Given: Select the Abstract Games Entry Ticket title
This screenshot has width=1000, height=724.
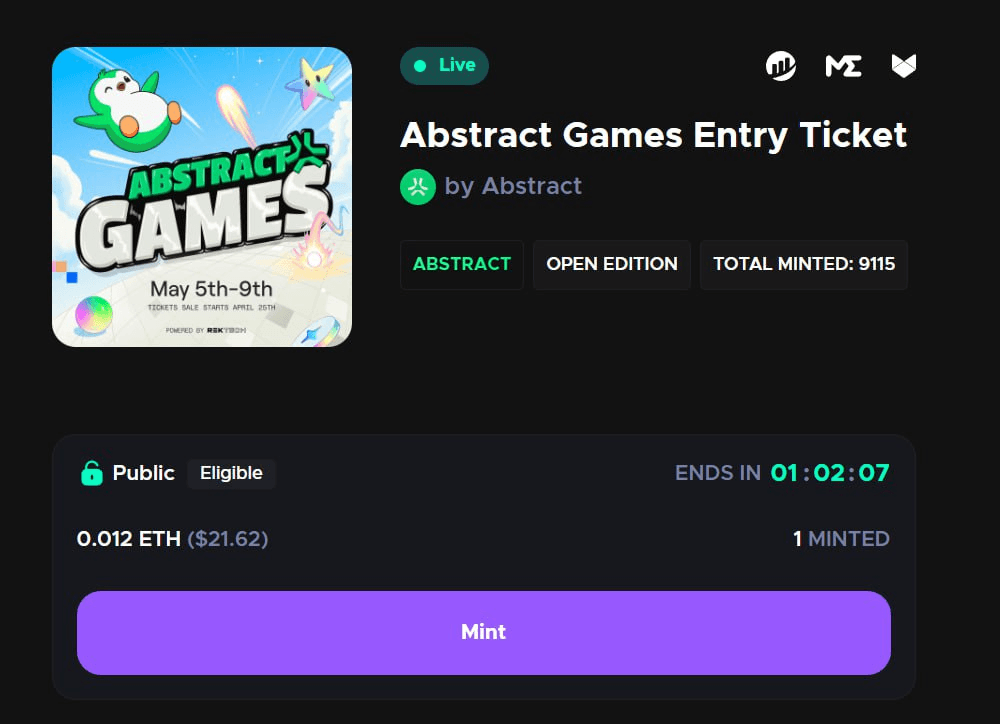Looking at the screenshot, I should tap(653, 135).
